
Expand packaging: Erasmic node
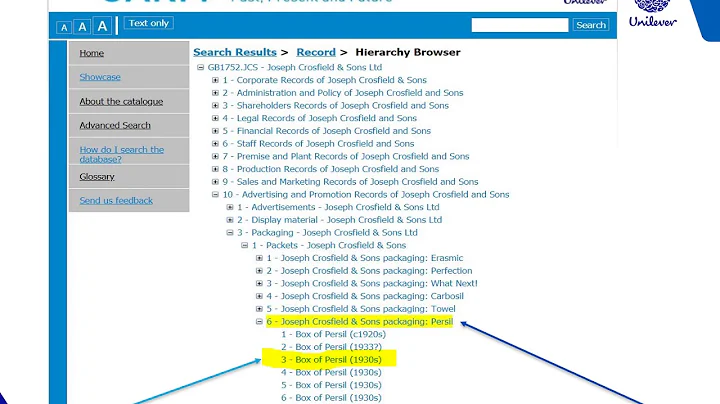(x=259, y=258)
